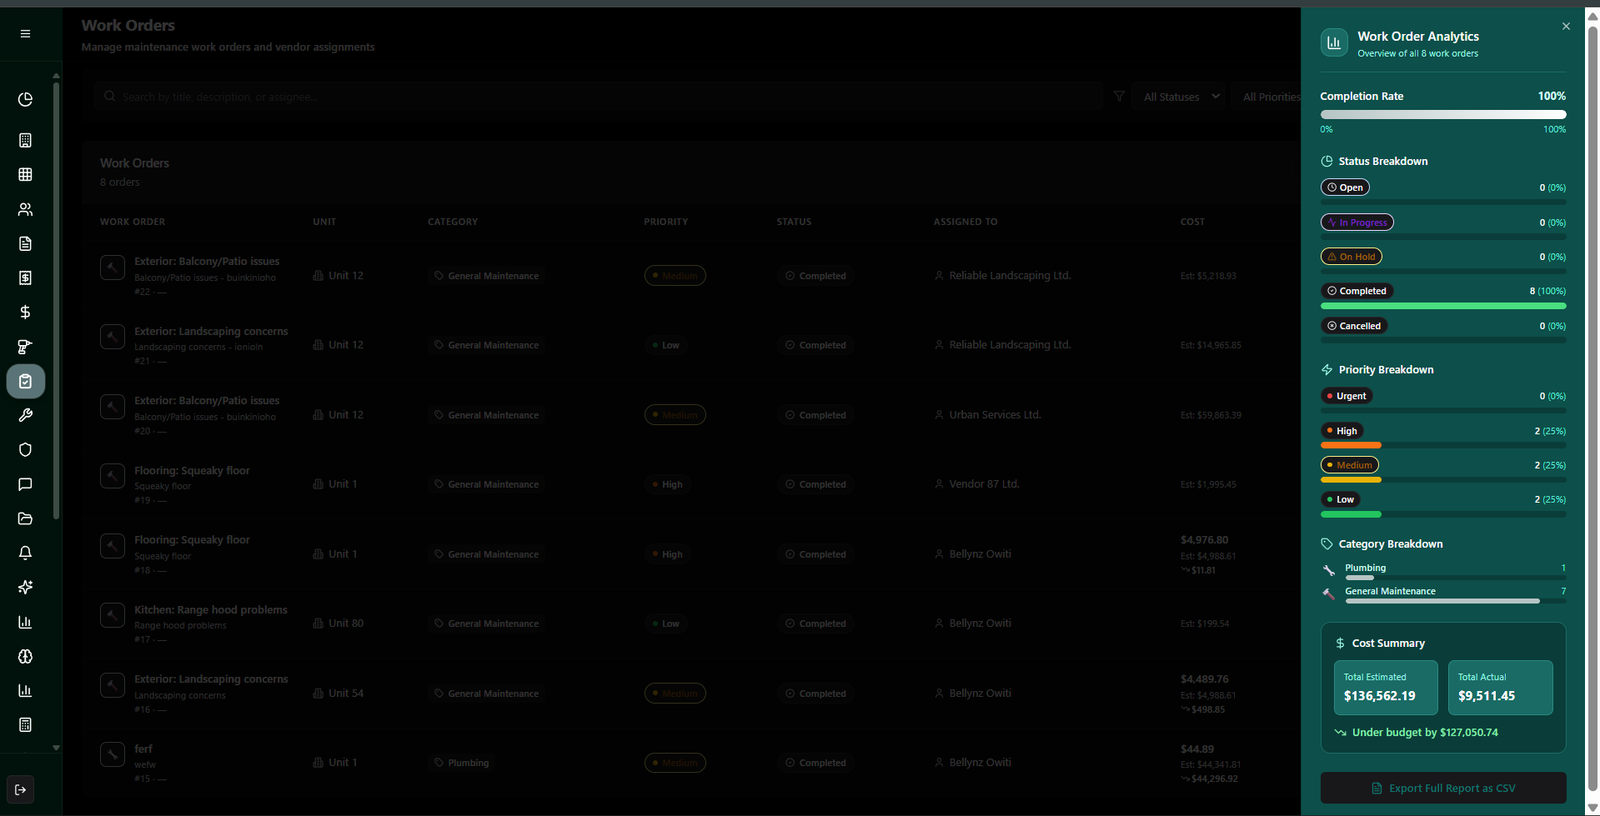Click the In Progress status badge
Viewport: 1600px width, 816px height.
click(1357, 222)
